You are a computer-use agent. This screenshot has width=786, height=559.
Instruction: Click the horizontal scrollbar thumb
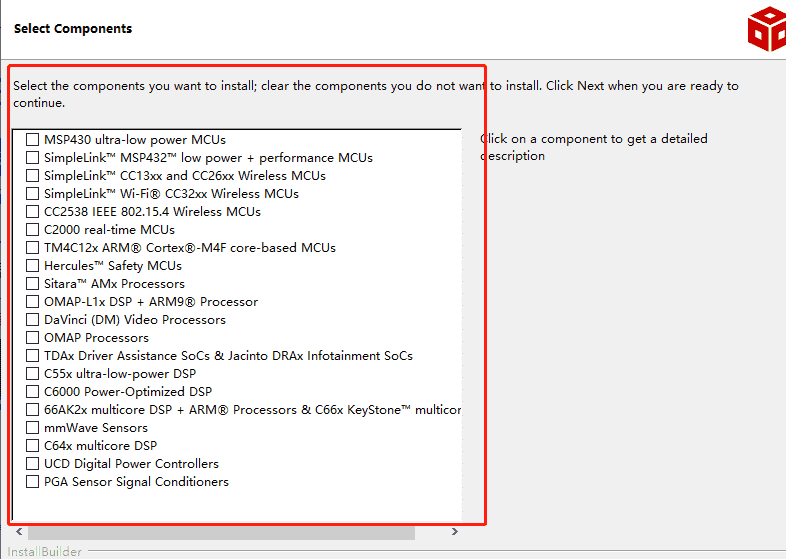222,532
